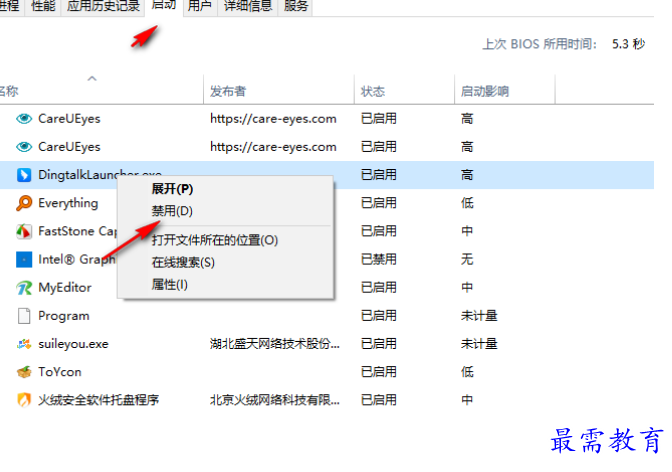Click the 火绒安全软件托盘程序 shield icon
This screenshot has width=672, height=472.
coord(24,400)
